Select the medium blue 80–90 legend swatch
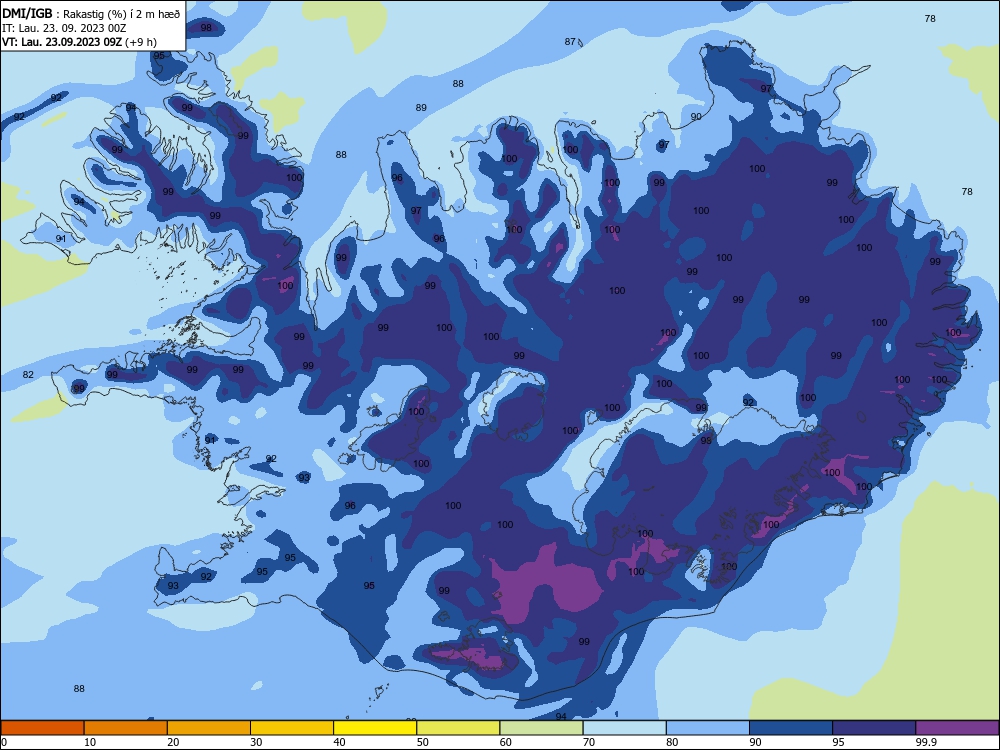 pos(708,728)
